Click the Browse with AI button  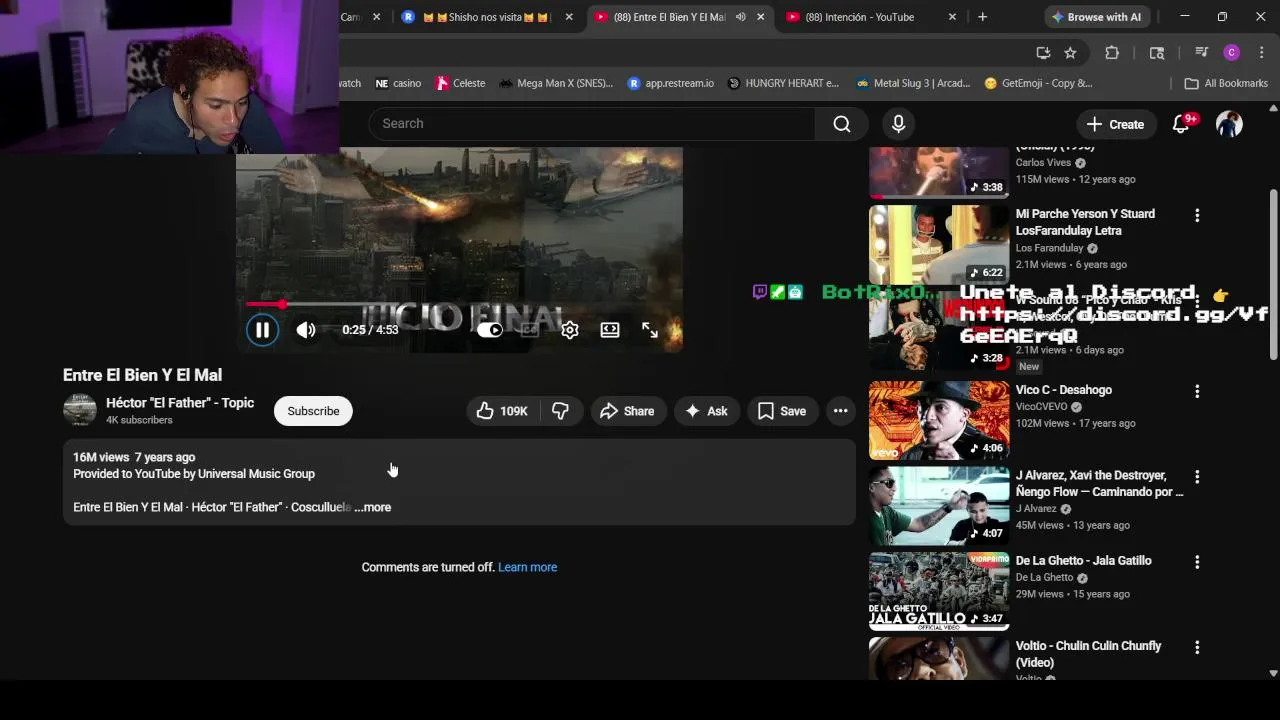pyautogui.click(x=1095, y=17)
